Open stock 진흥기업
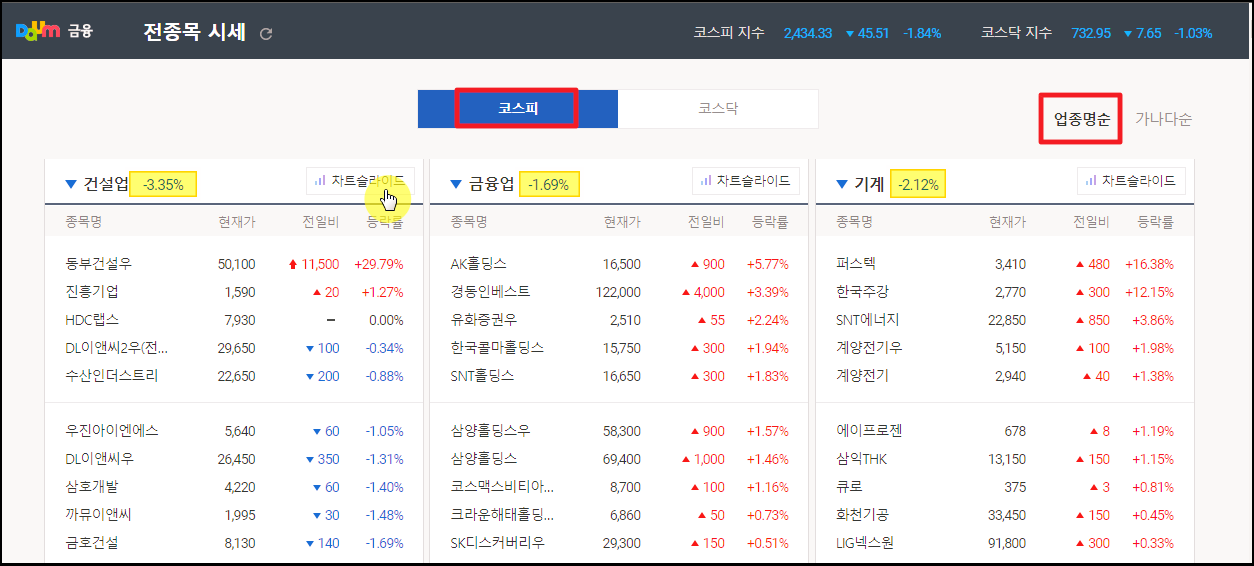The image size is (1254, 566). tap(91, 292)
